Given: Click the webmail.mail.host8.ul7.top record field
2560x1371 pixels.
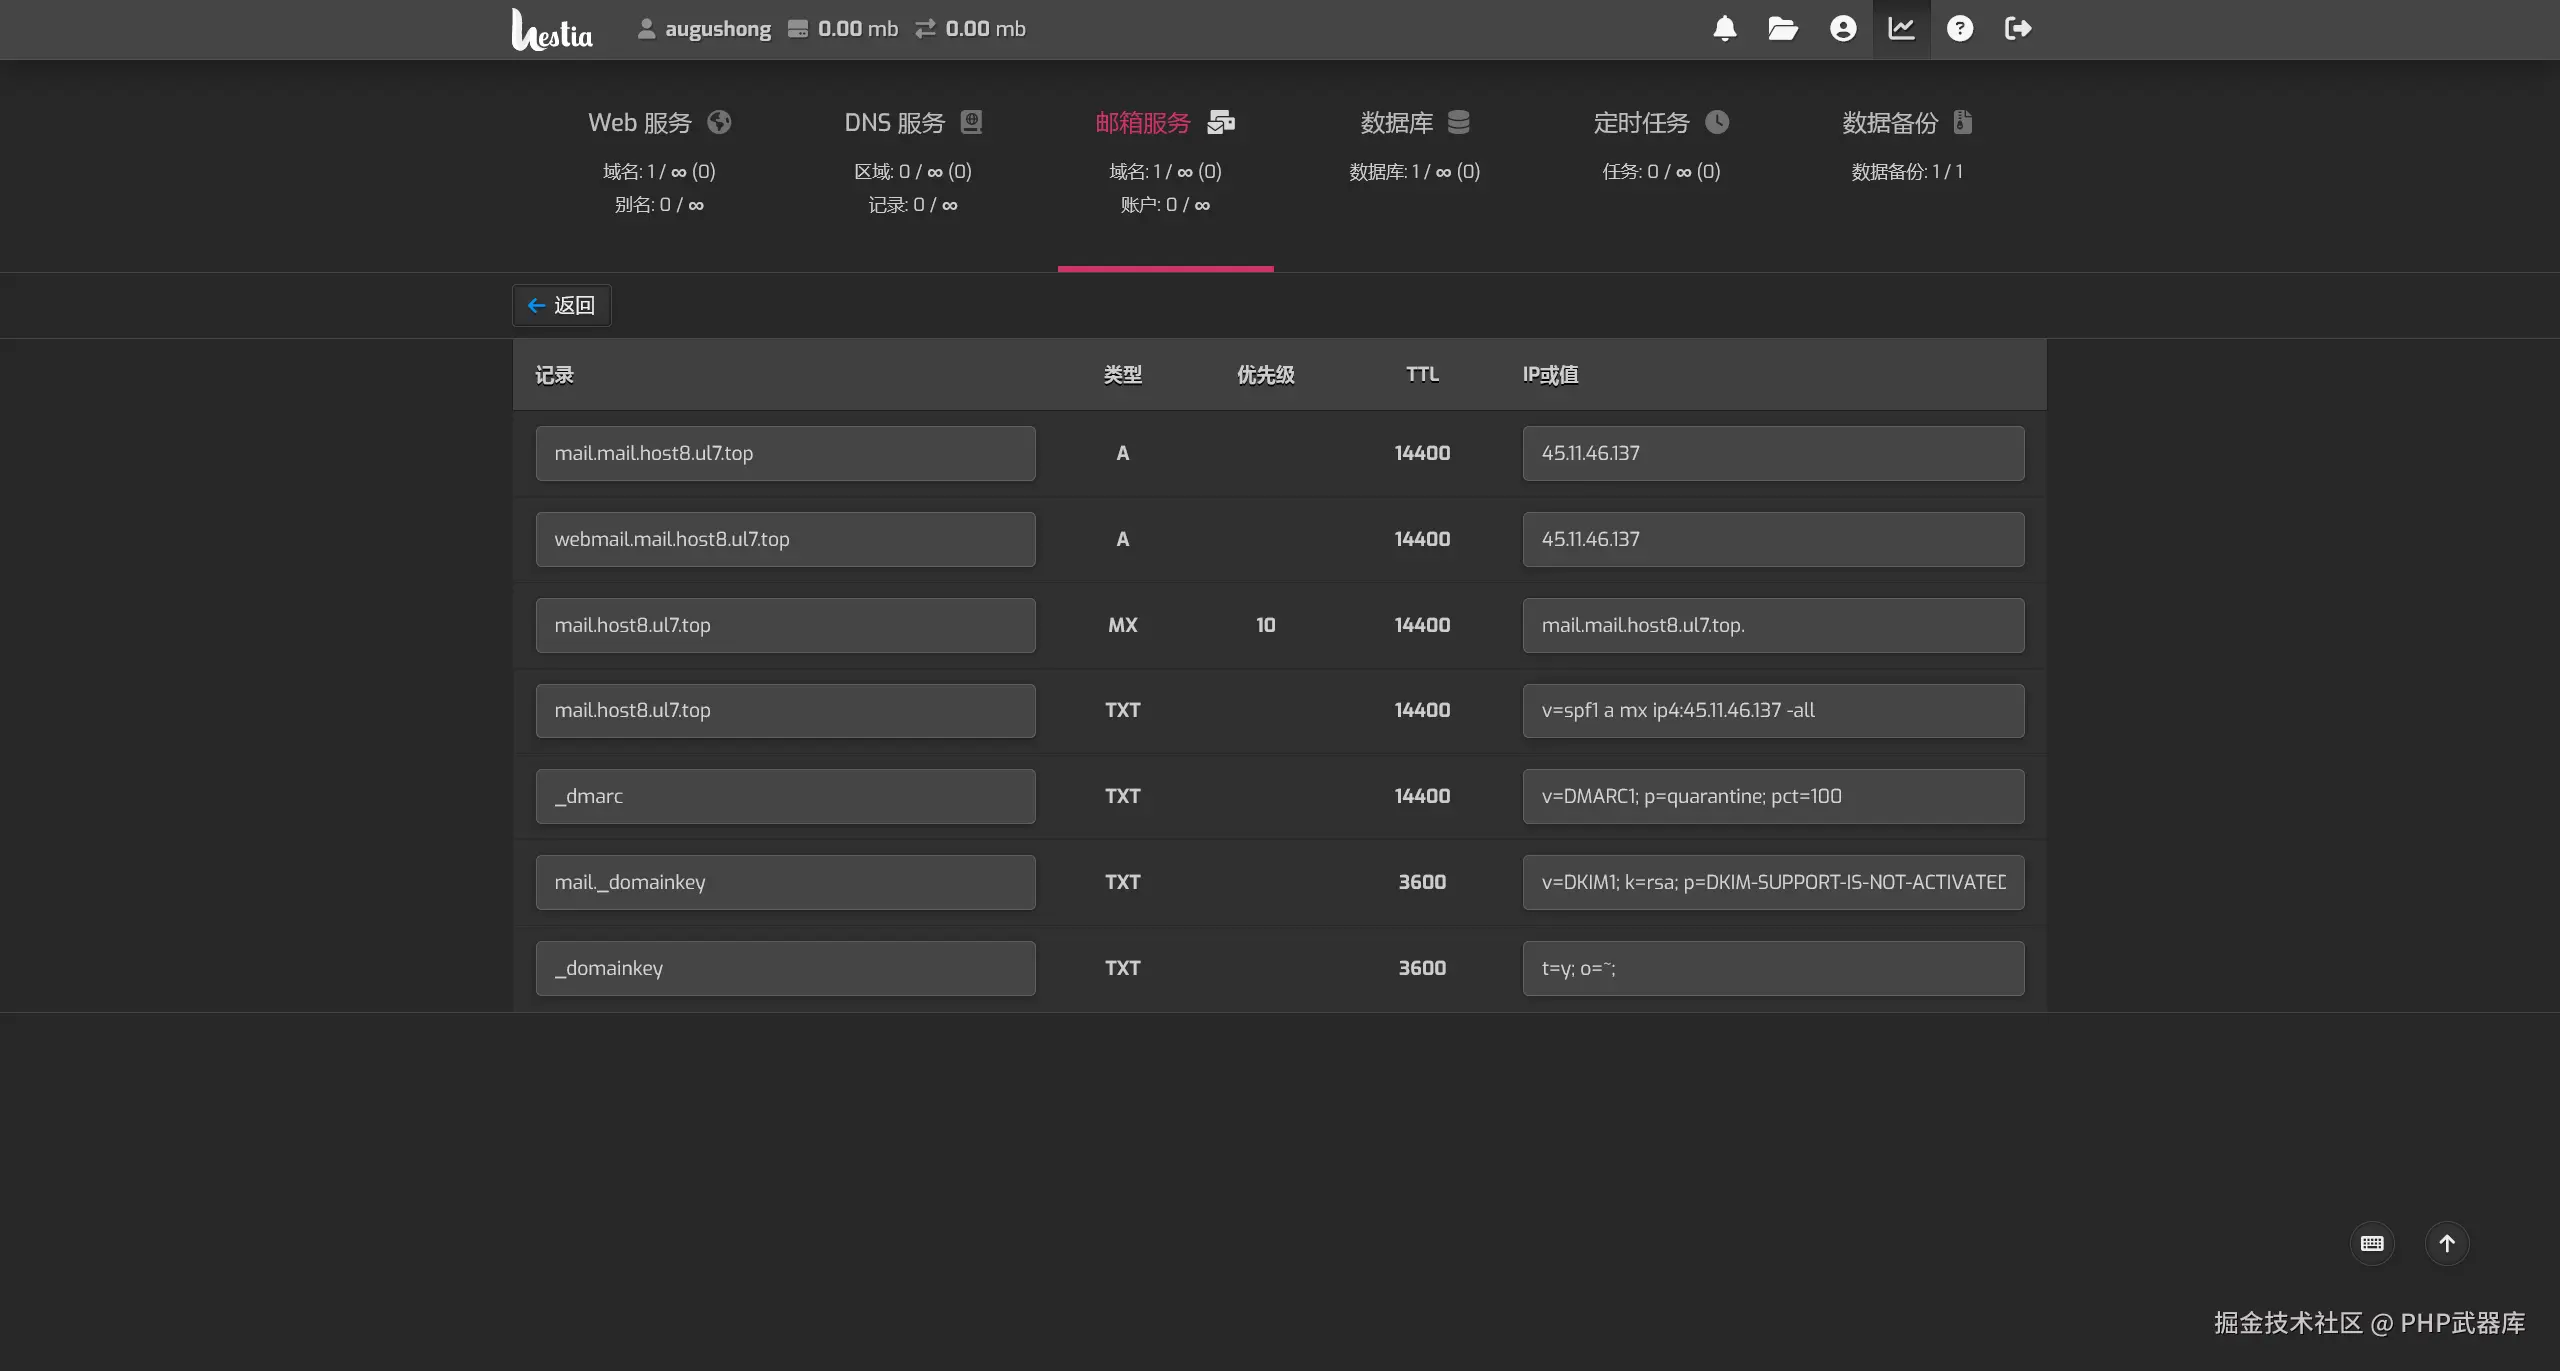Looking at the screenshot, I should pyautogui.click(x=785, y=539).
